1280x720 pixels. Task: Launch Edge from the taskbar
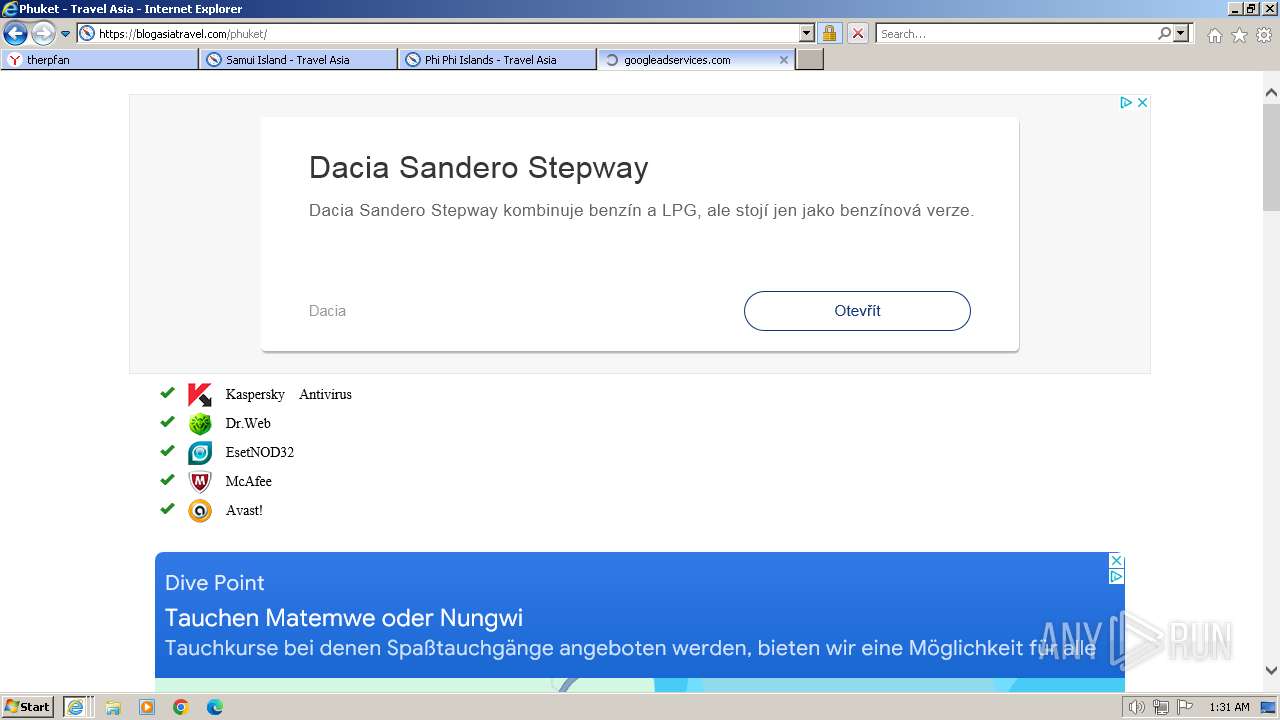(215, 707)
